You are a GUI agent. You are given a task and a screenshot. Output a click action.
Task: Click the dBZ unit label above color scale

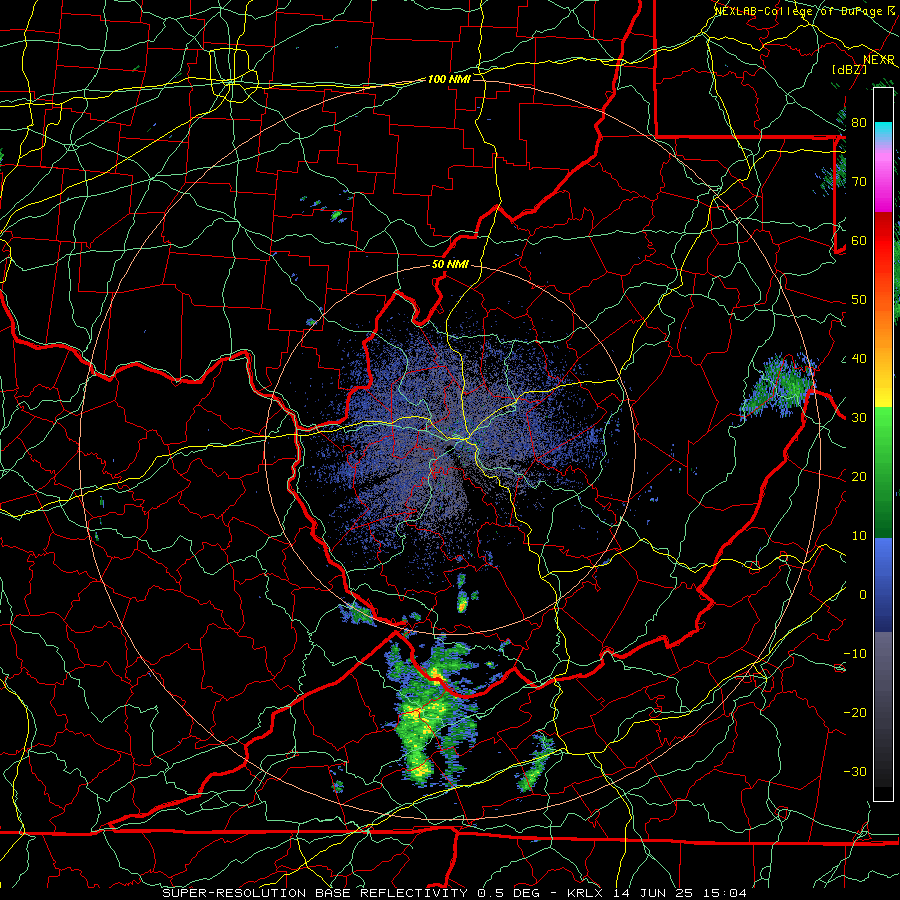point(849,70)
